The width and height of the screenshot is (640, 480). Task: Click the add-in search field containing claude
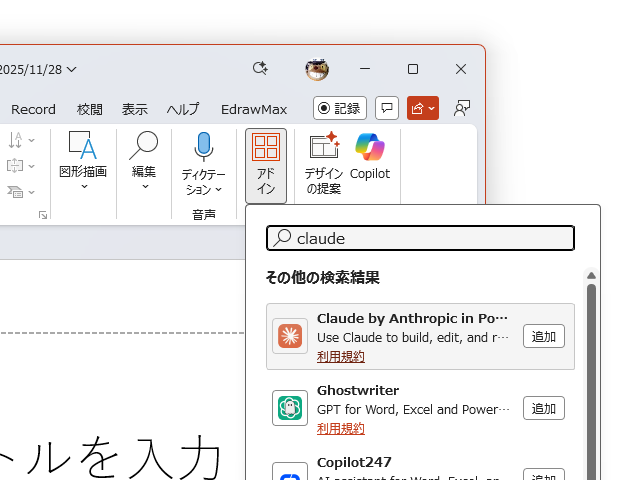tap(420, 238)
